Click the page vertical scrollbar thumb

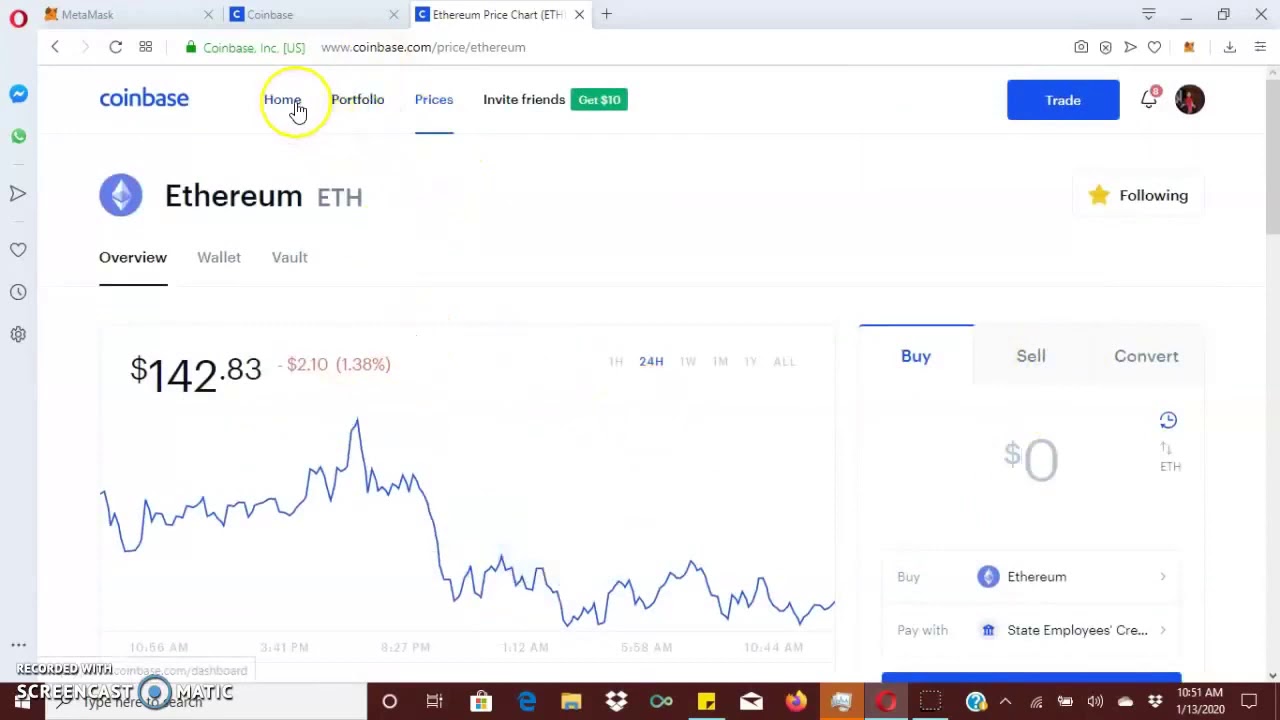[1272, 155]
